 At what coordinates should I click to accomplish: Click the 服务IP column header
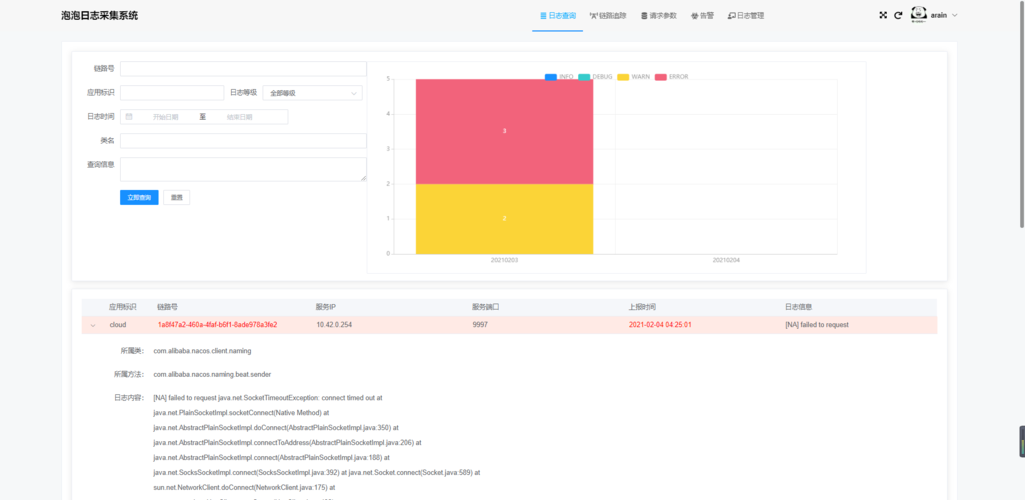click(x=326, y=307)
